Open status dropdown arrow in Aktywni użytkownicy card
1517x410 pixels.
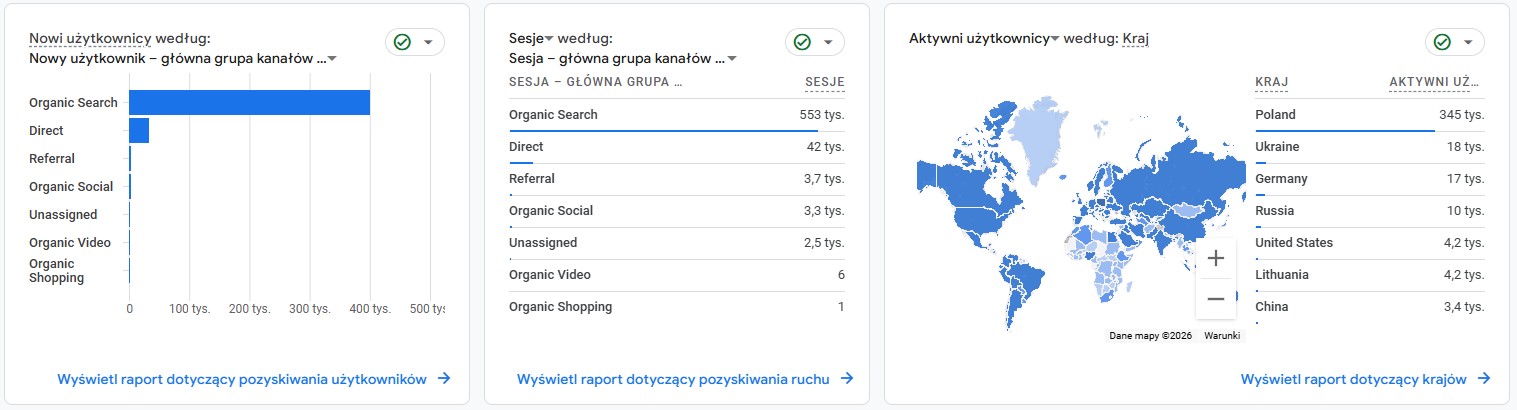[x=1468, y=42]
